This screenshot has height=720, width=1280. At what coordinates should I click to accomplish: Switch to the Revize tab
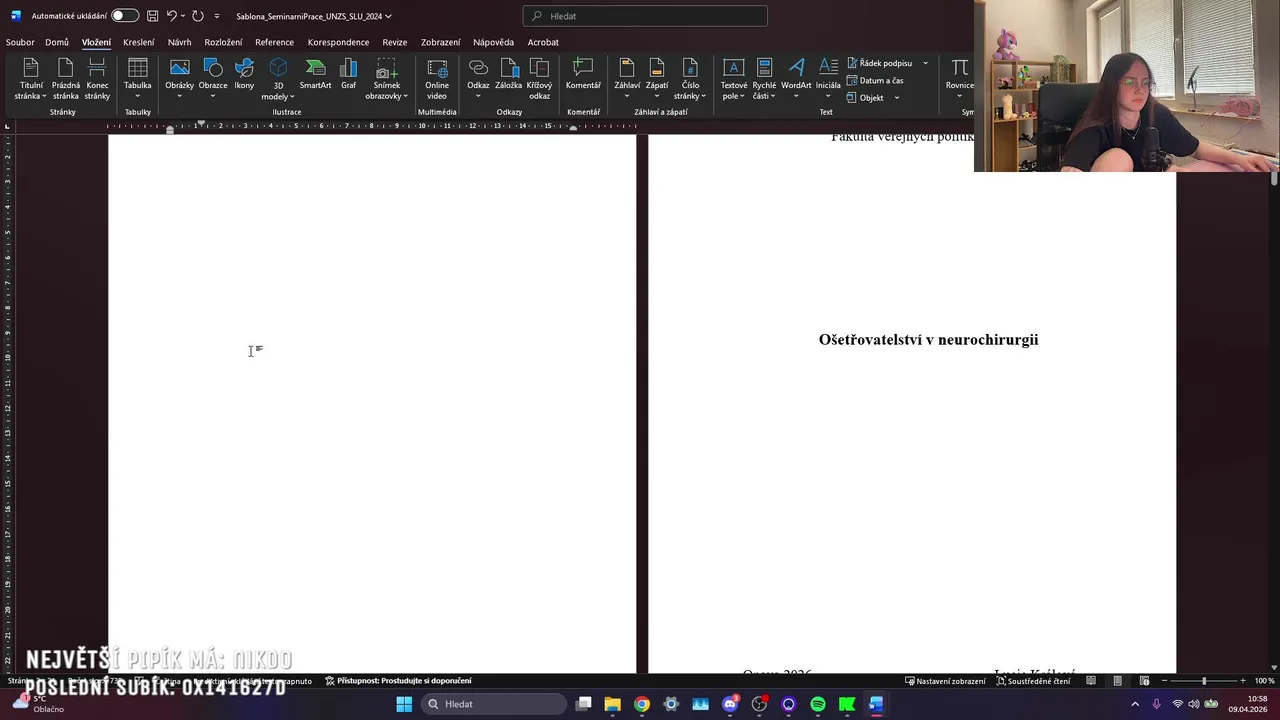[395, 42]
